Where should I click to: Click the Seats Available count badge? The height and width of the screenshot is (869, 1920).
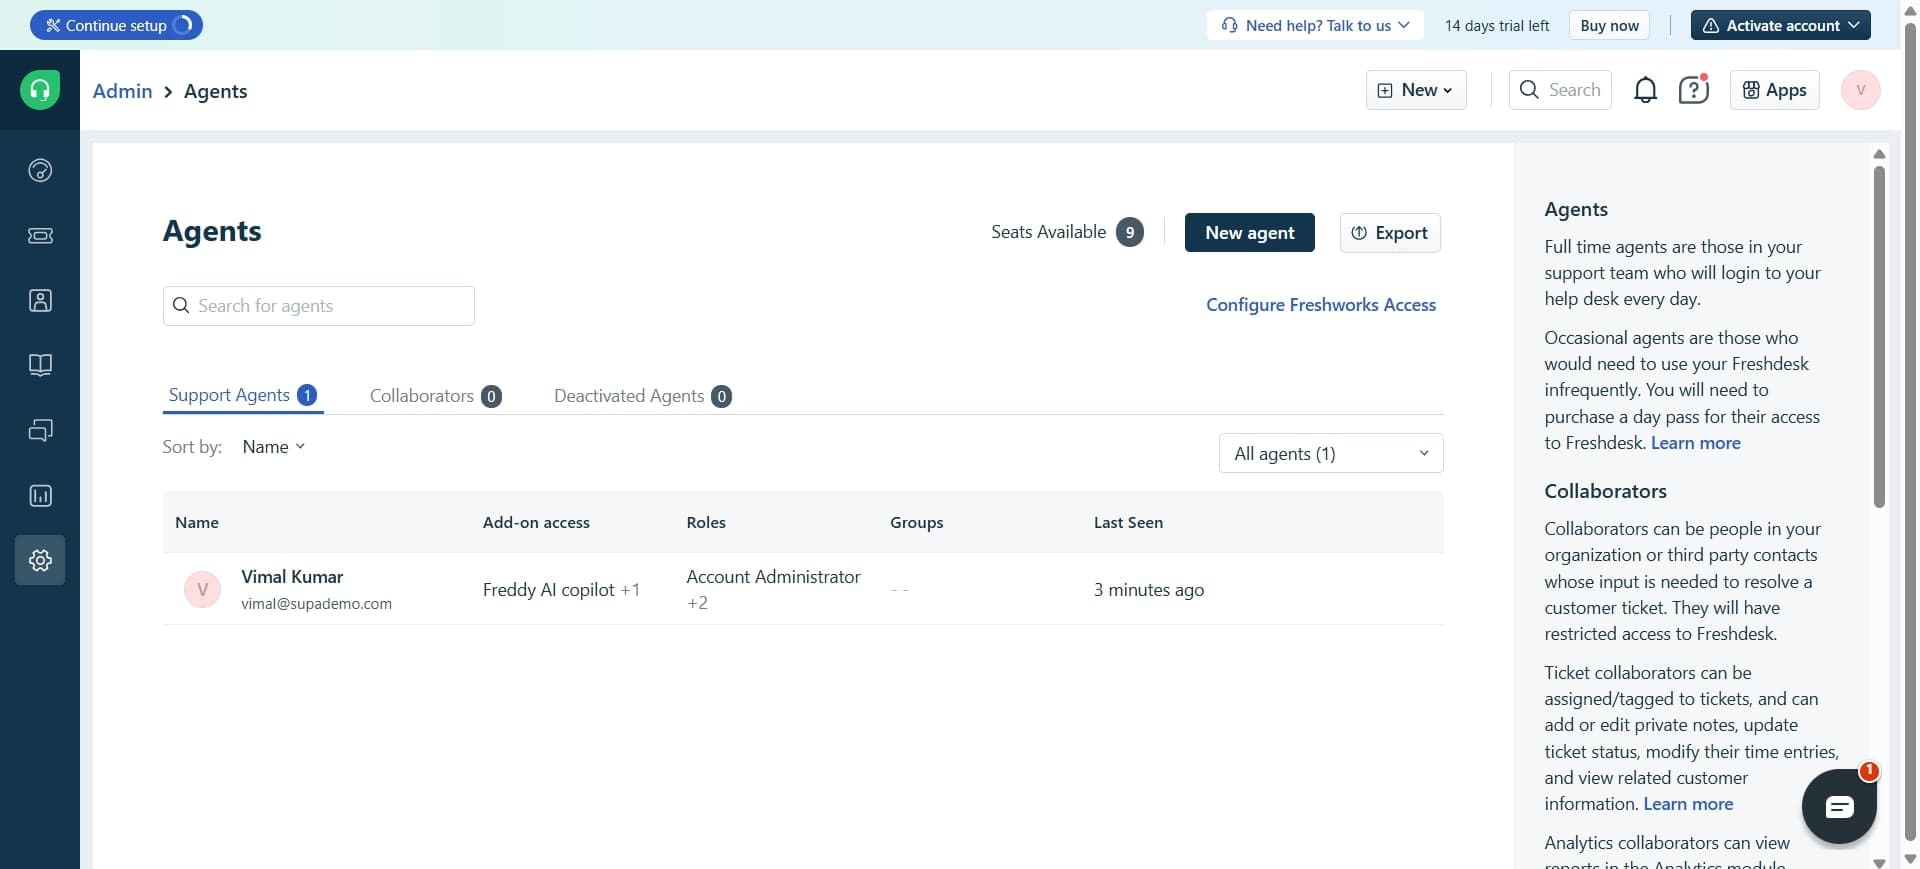[1130, 232]
